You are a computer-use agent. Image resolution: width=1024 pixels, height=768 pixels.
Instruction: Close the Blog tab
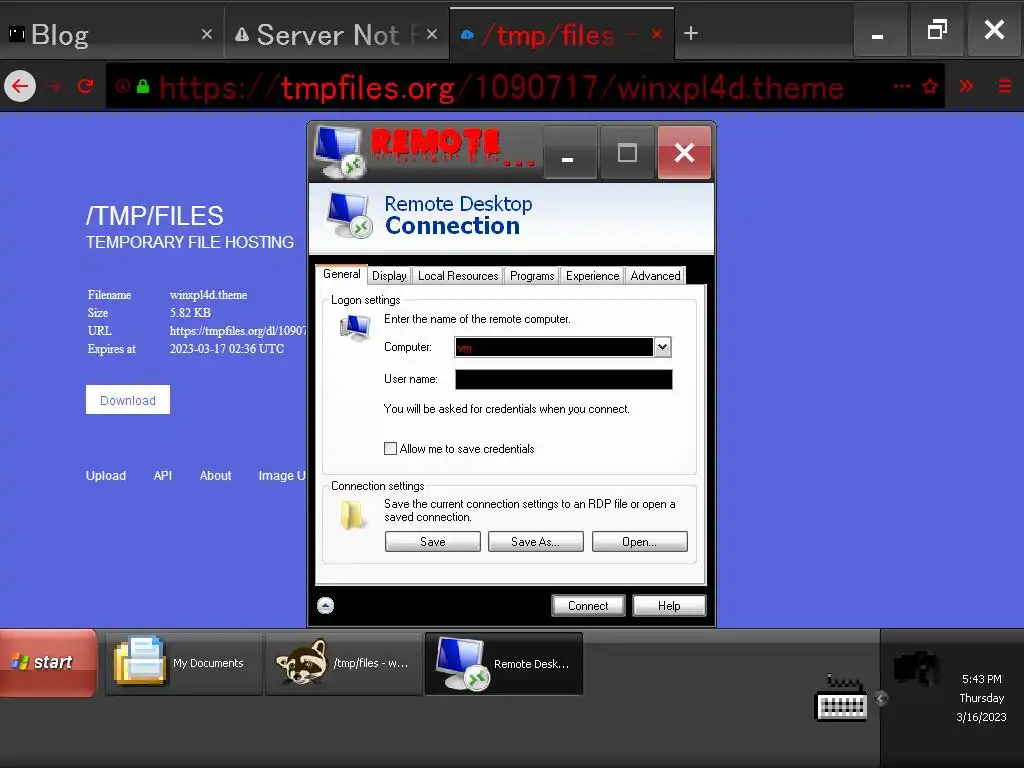tap(207, 34)
